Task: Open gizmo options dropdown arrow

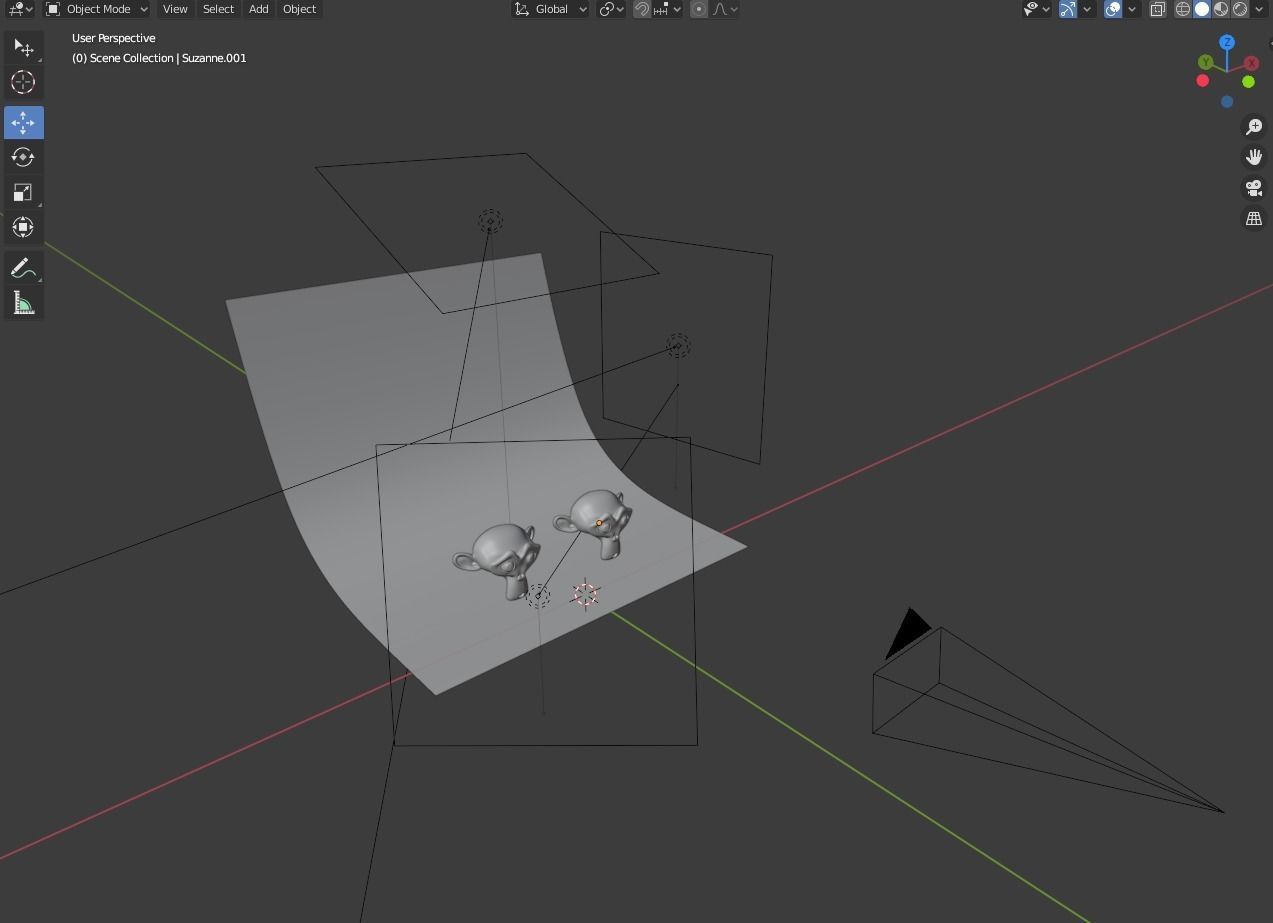Action: 1087,9
